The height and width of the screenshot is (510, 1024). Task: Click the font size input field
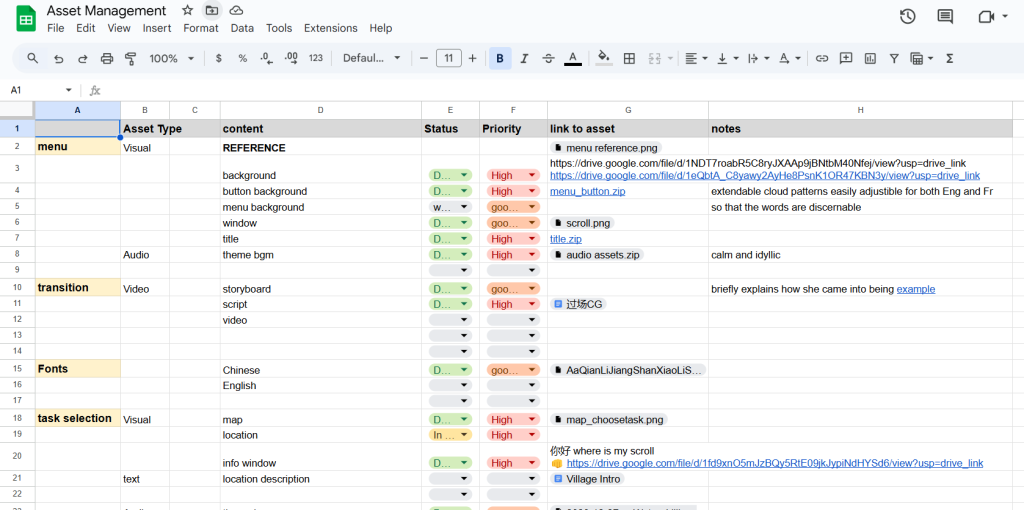pos(449,59)
